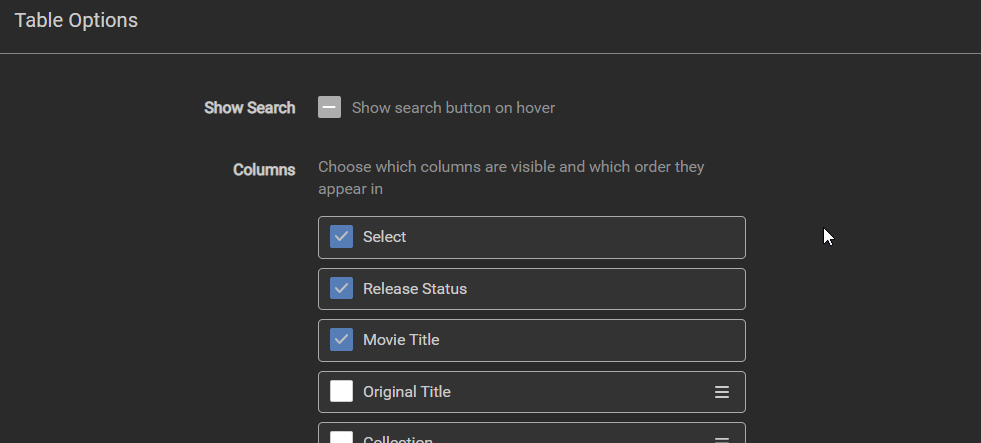Image resolution: width=981 pixels, height=443 pixels.
Task: Toggle the Show Search checkbox
Action: tap(330, 107)
